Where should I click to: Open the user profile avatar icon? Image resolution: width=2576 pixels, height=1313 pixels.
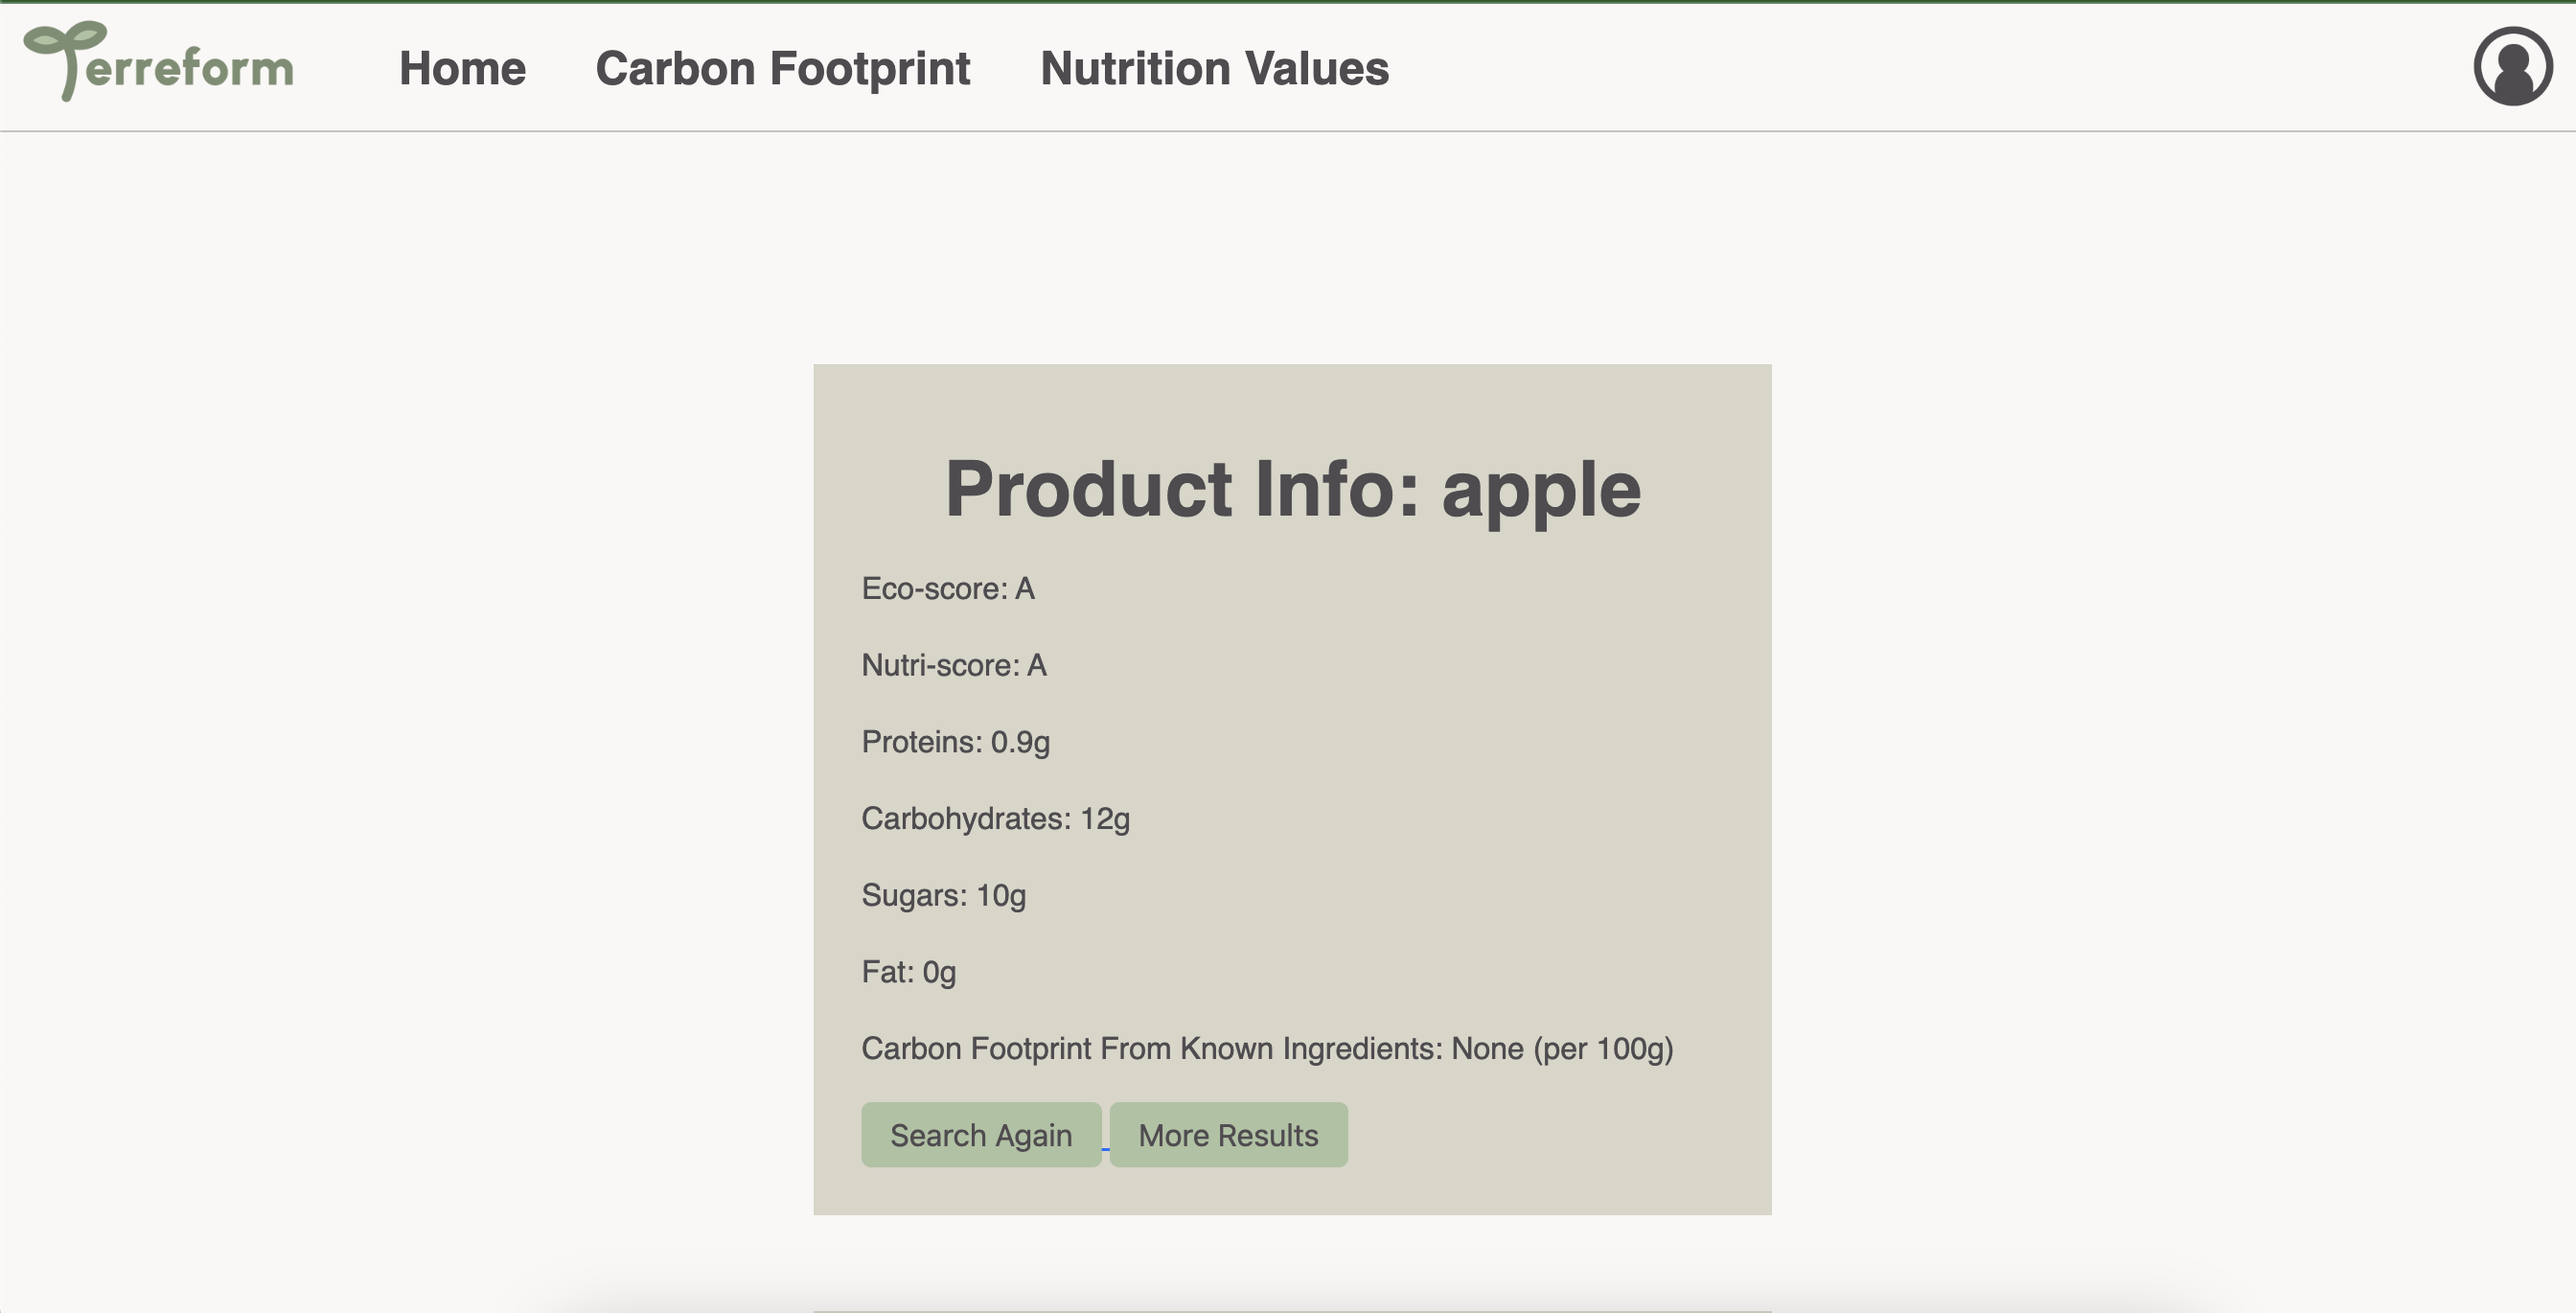pos(2512,66)
